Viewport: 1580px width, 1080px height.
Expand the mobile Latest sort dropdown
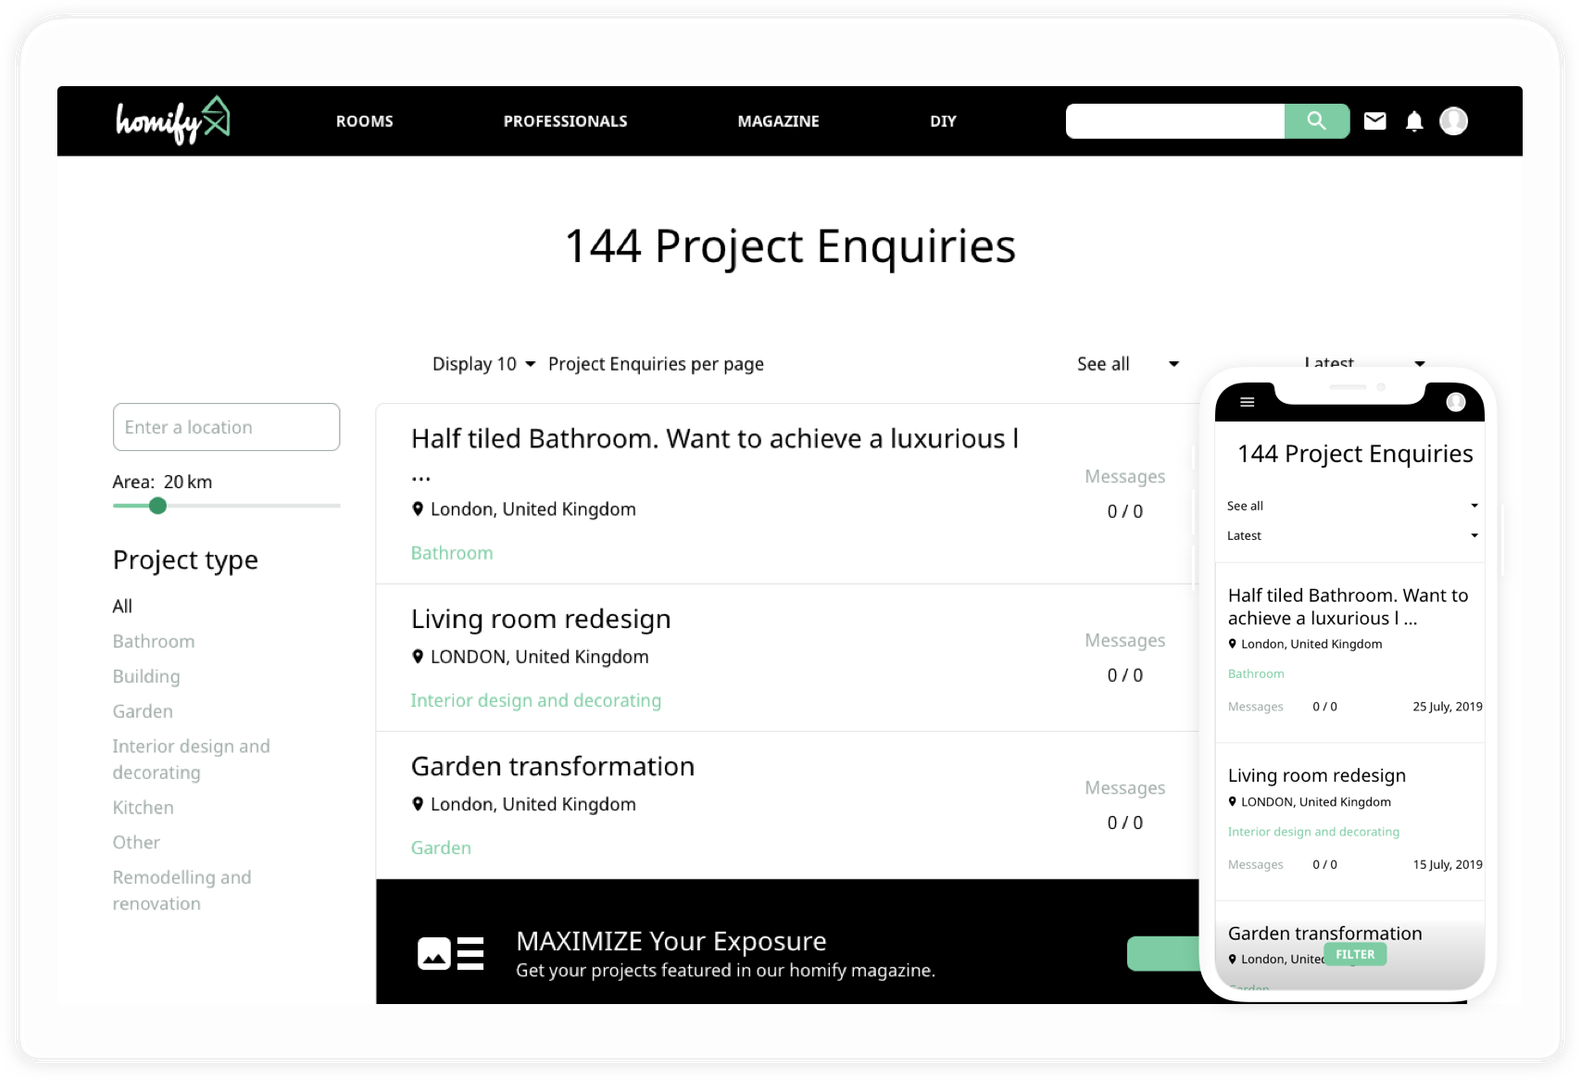tap(1351, 536)
